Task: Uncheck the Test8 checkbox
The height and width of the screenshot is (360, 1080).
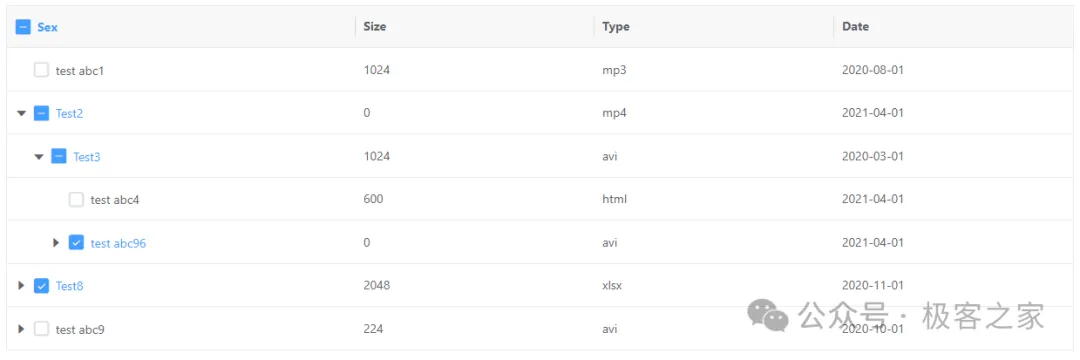Action: [41, 286]
